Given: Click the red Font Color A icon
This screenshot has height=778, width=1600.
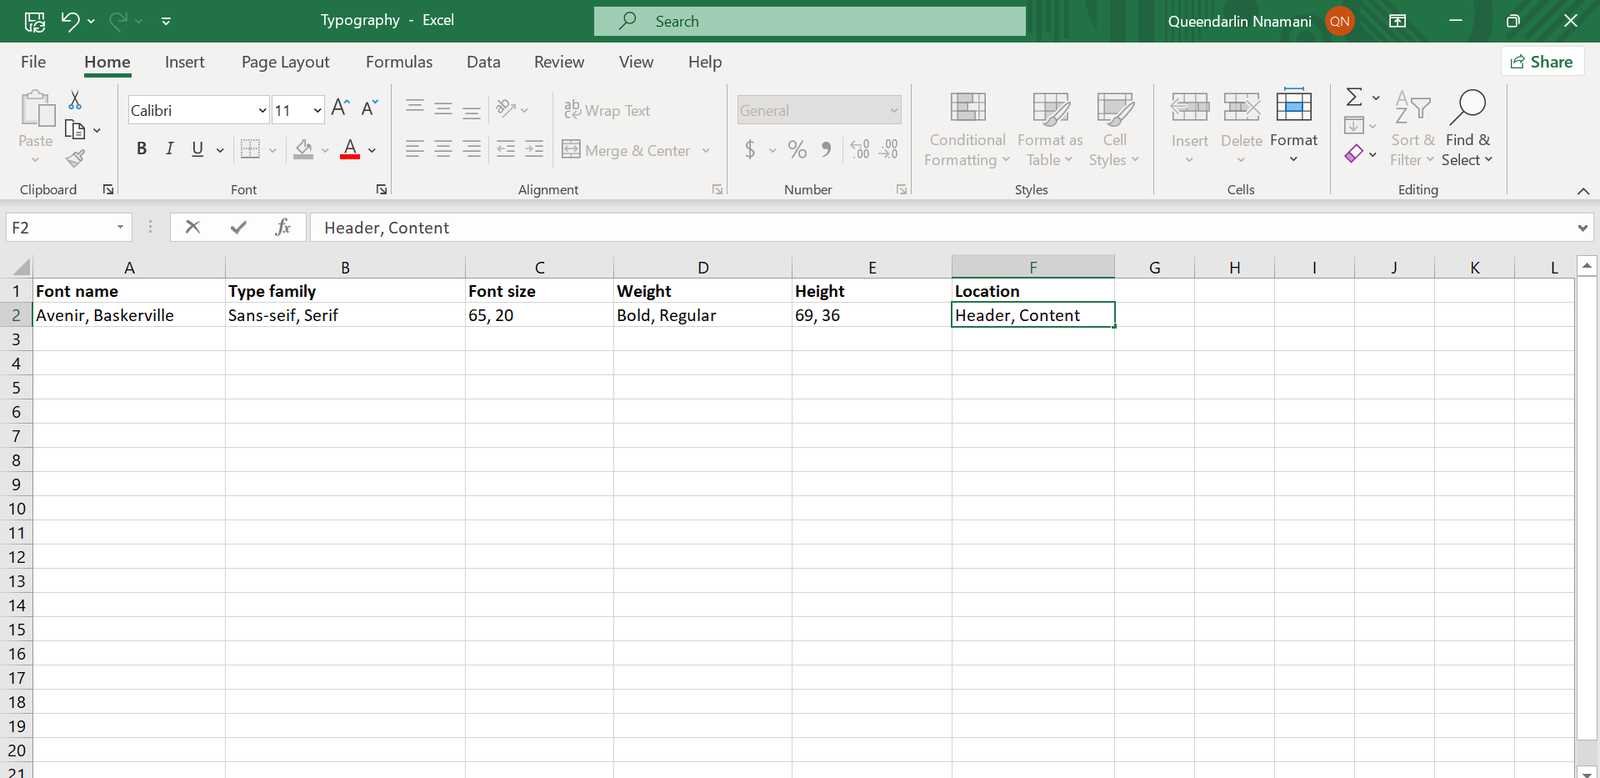Looking at the screenshot, I should click(350, 150).
